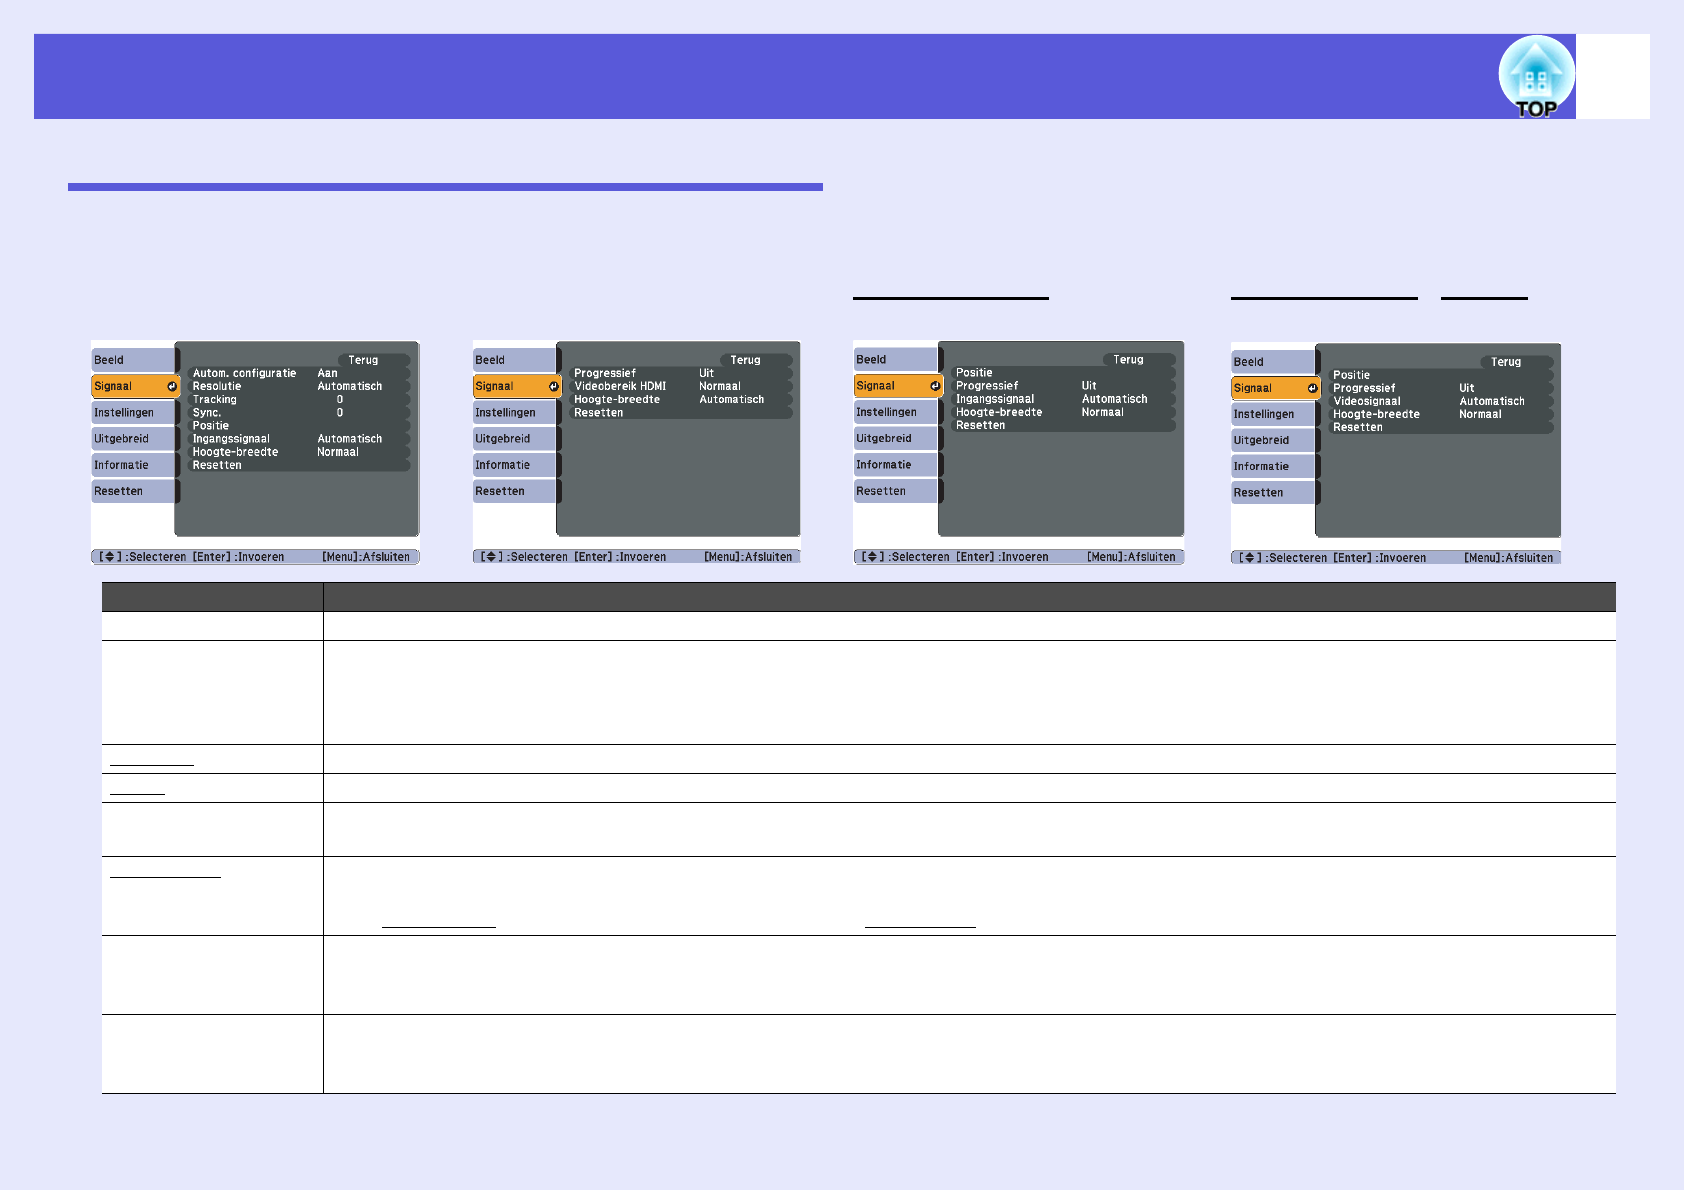Click Resetten below Hoogte-breedte in second menu

tap(599, 413)
